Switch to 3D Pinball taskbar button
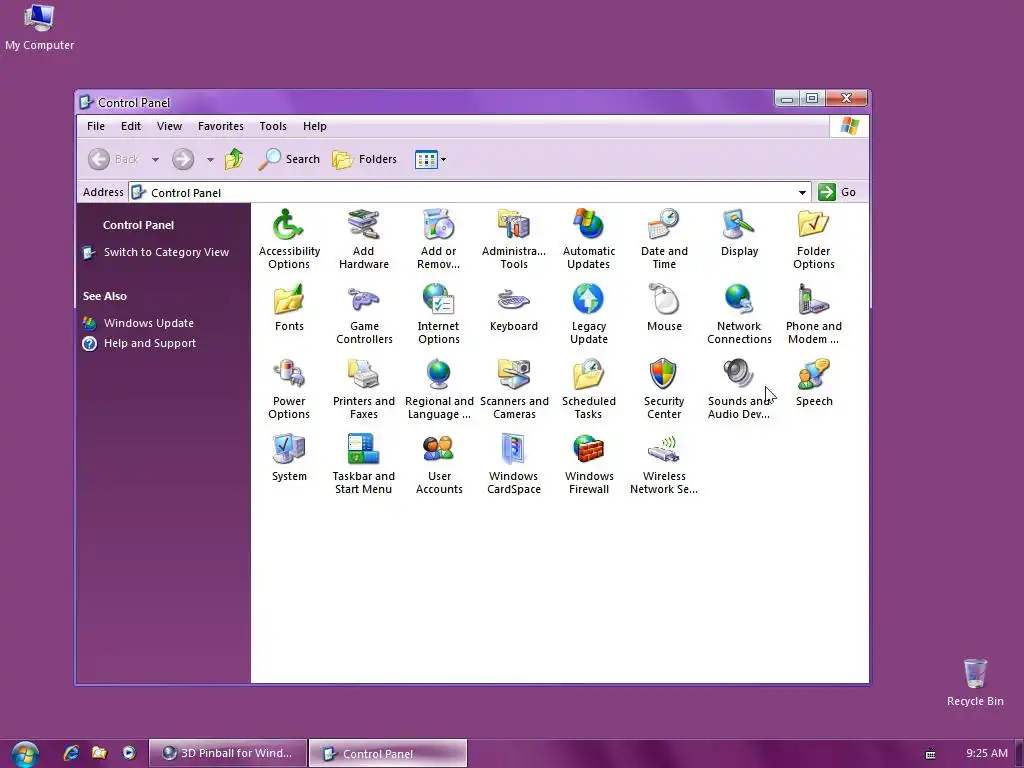Image resolution: width=1024 pixels, height=768 pixels. [227, 753]
